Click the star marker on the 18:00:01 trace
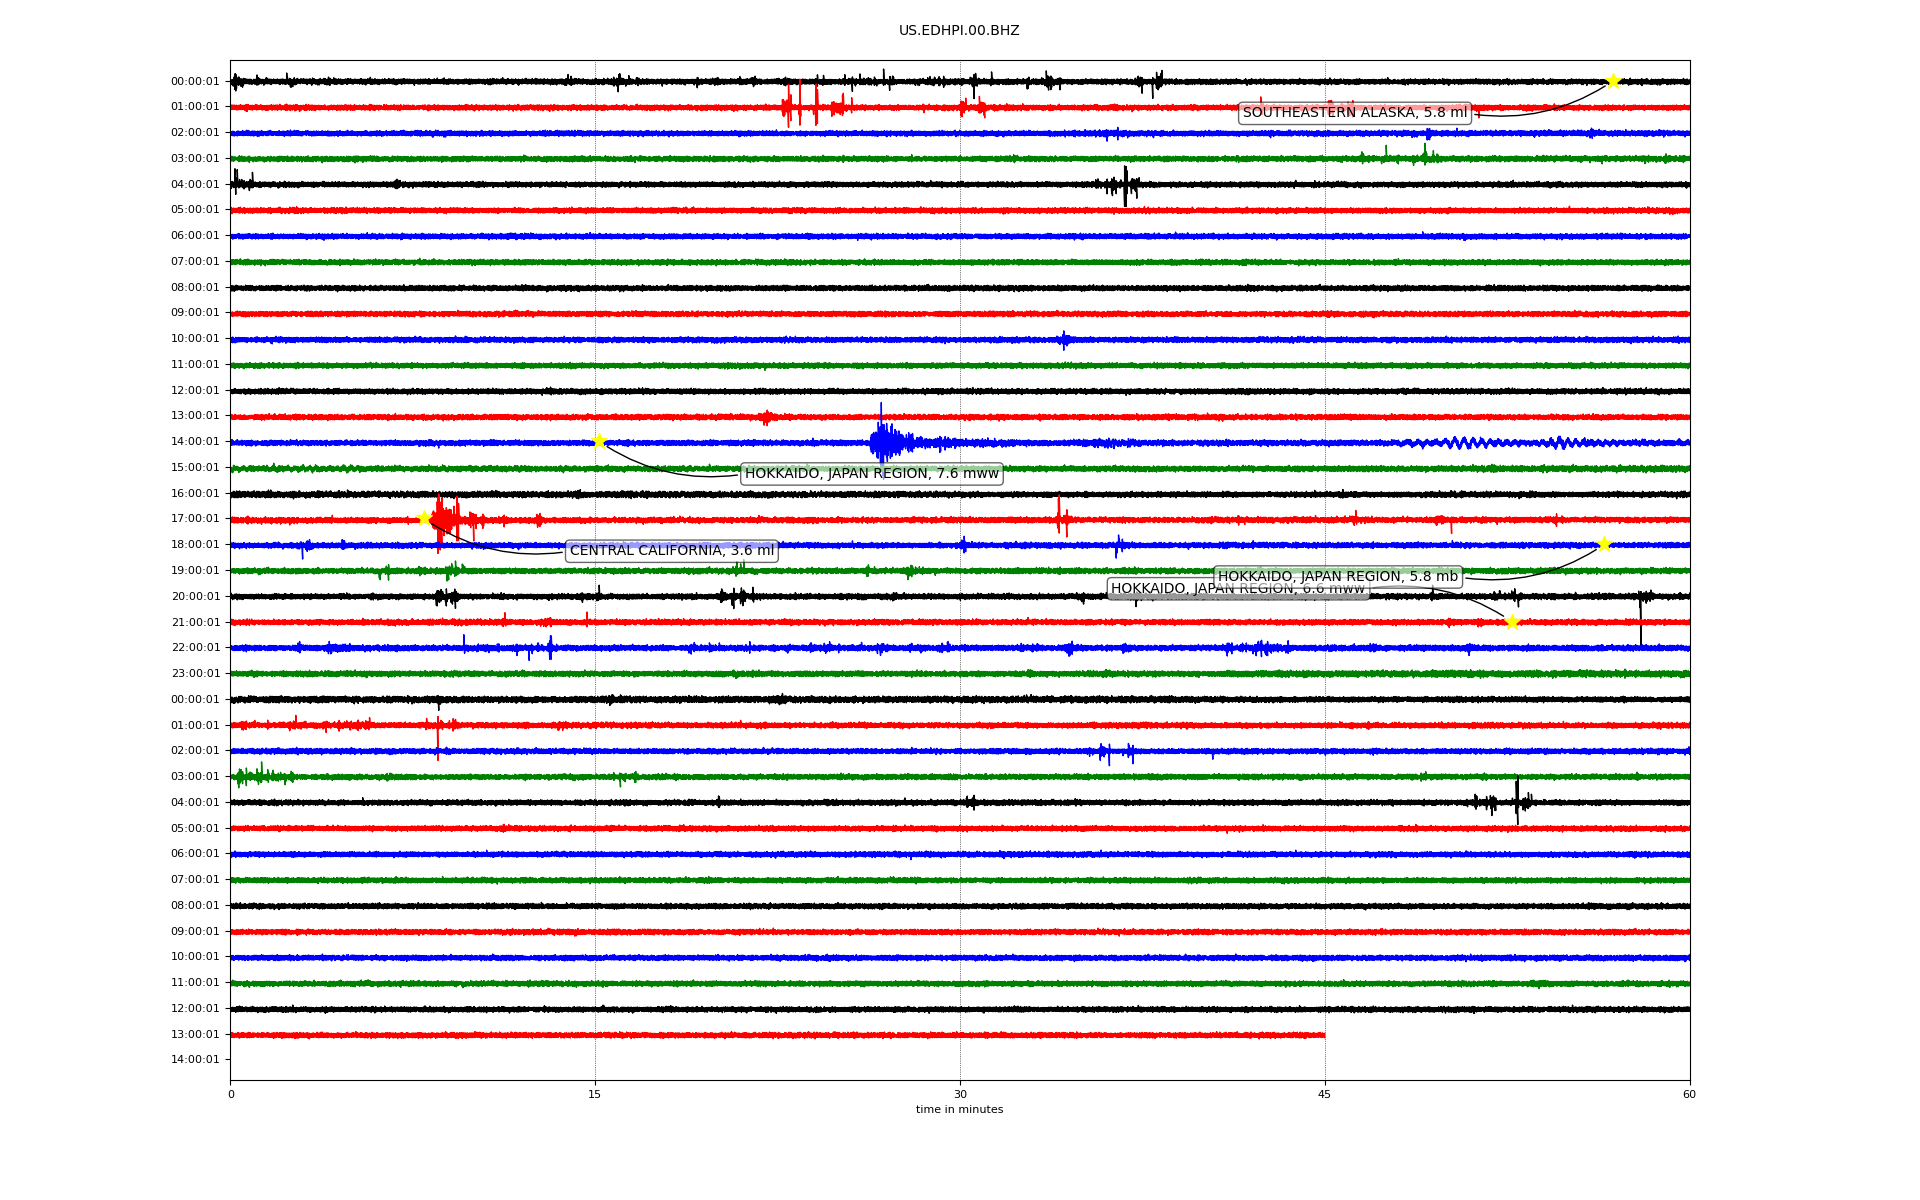The height and width of the screenshot is (1200, 1920). pyautogui.click(x=1604, y=544)
